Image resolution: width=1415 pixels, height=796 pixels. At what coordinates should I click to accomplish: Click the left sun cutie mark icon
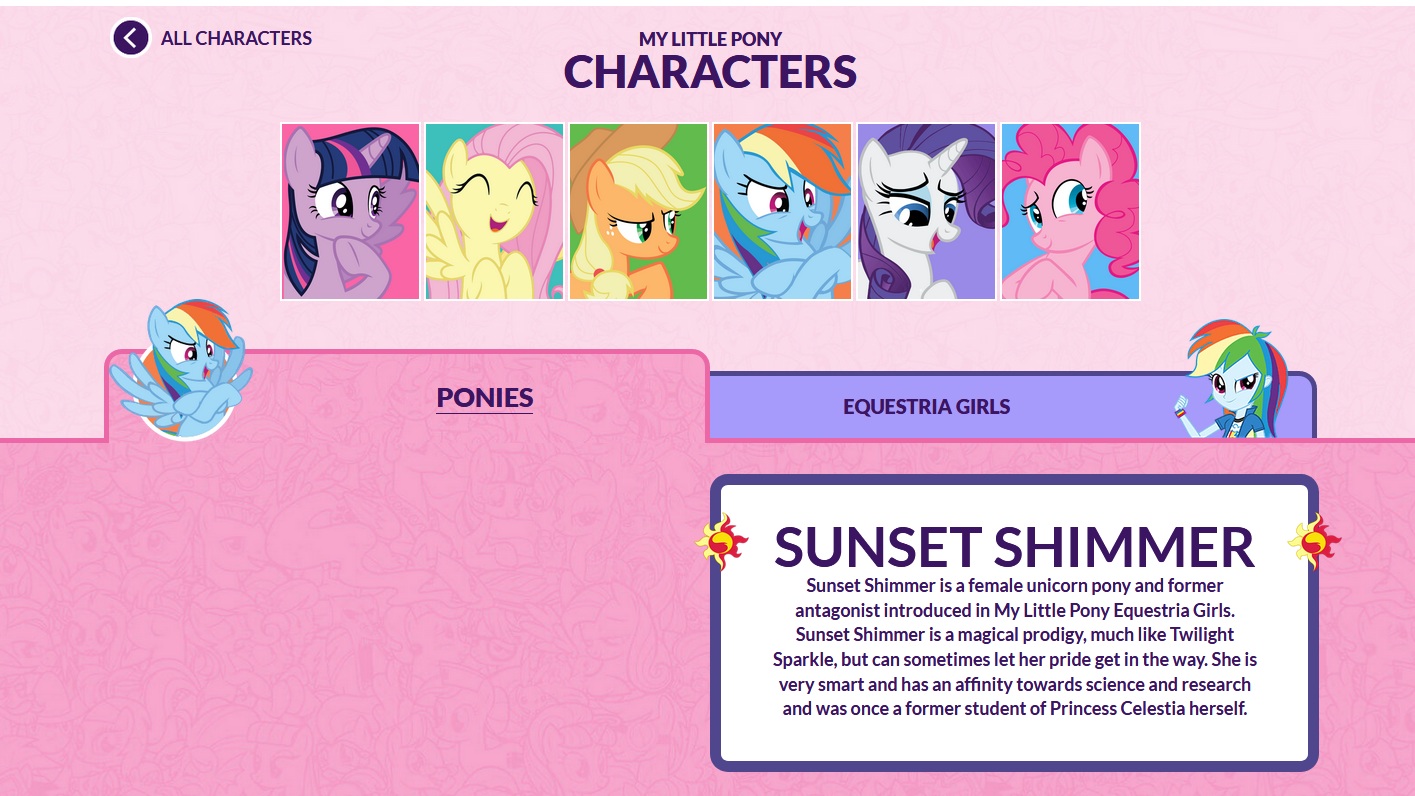click(x=722, y=541)
